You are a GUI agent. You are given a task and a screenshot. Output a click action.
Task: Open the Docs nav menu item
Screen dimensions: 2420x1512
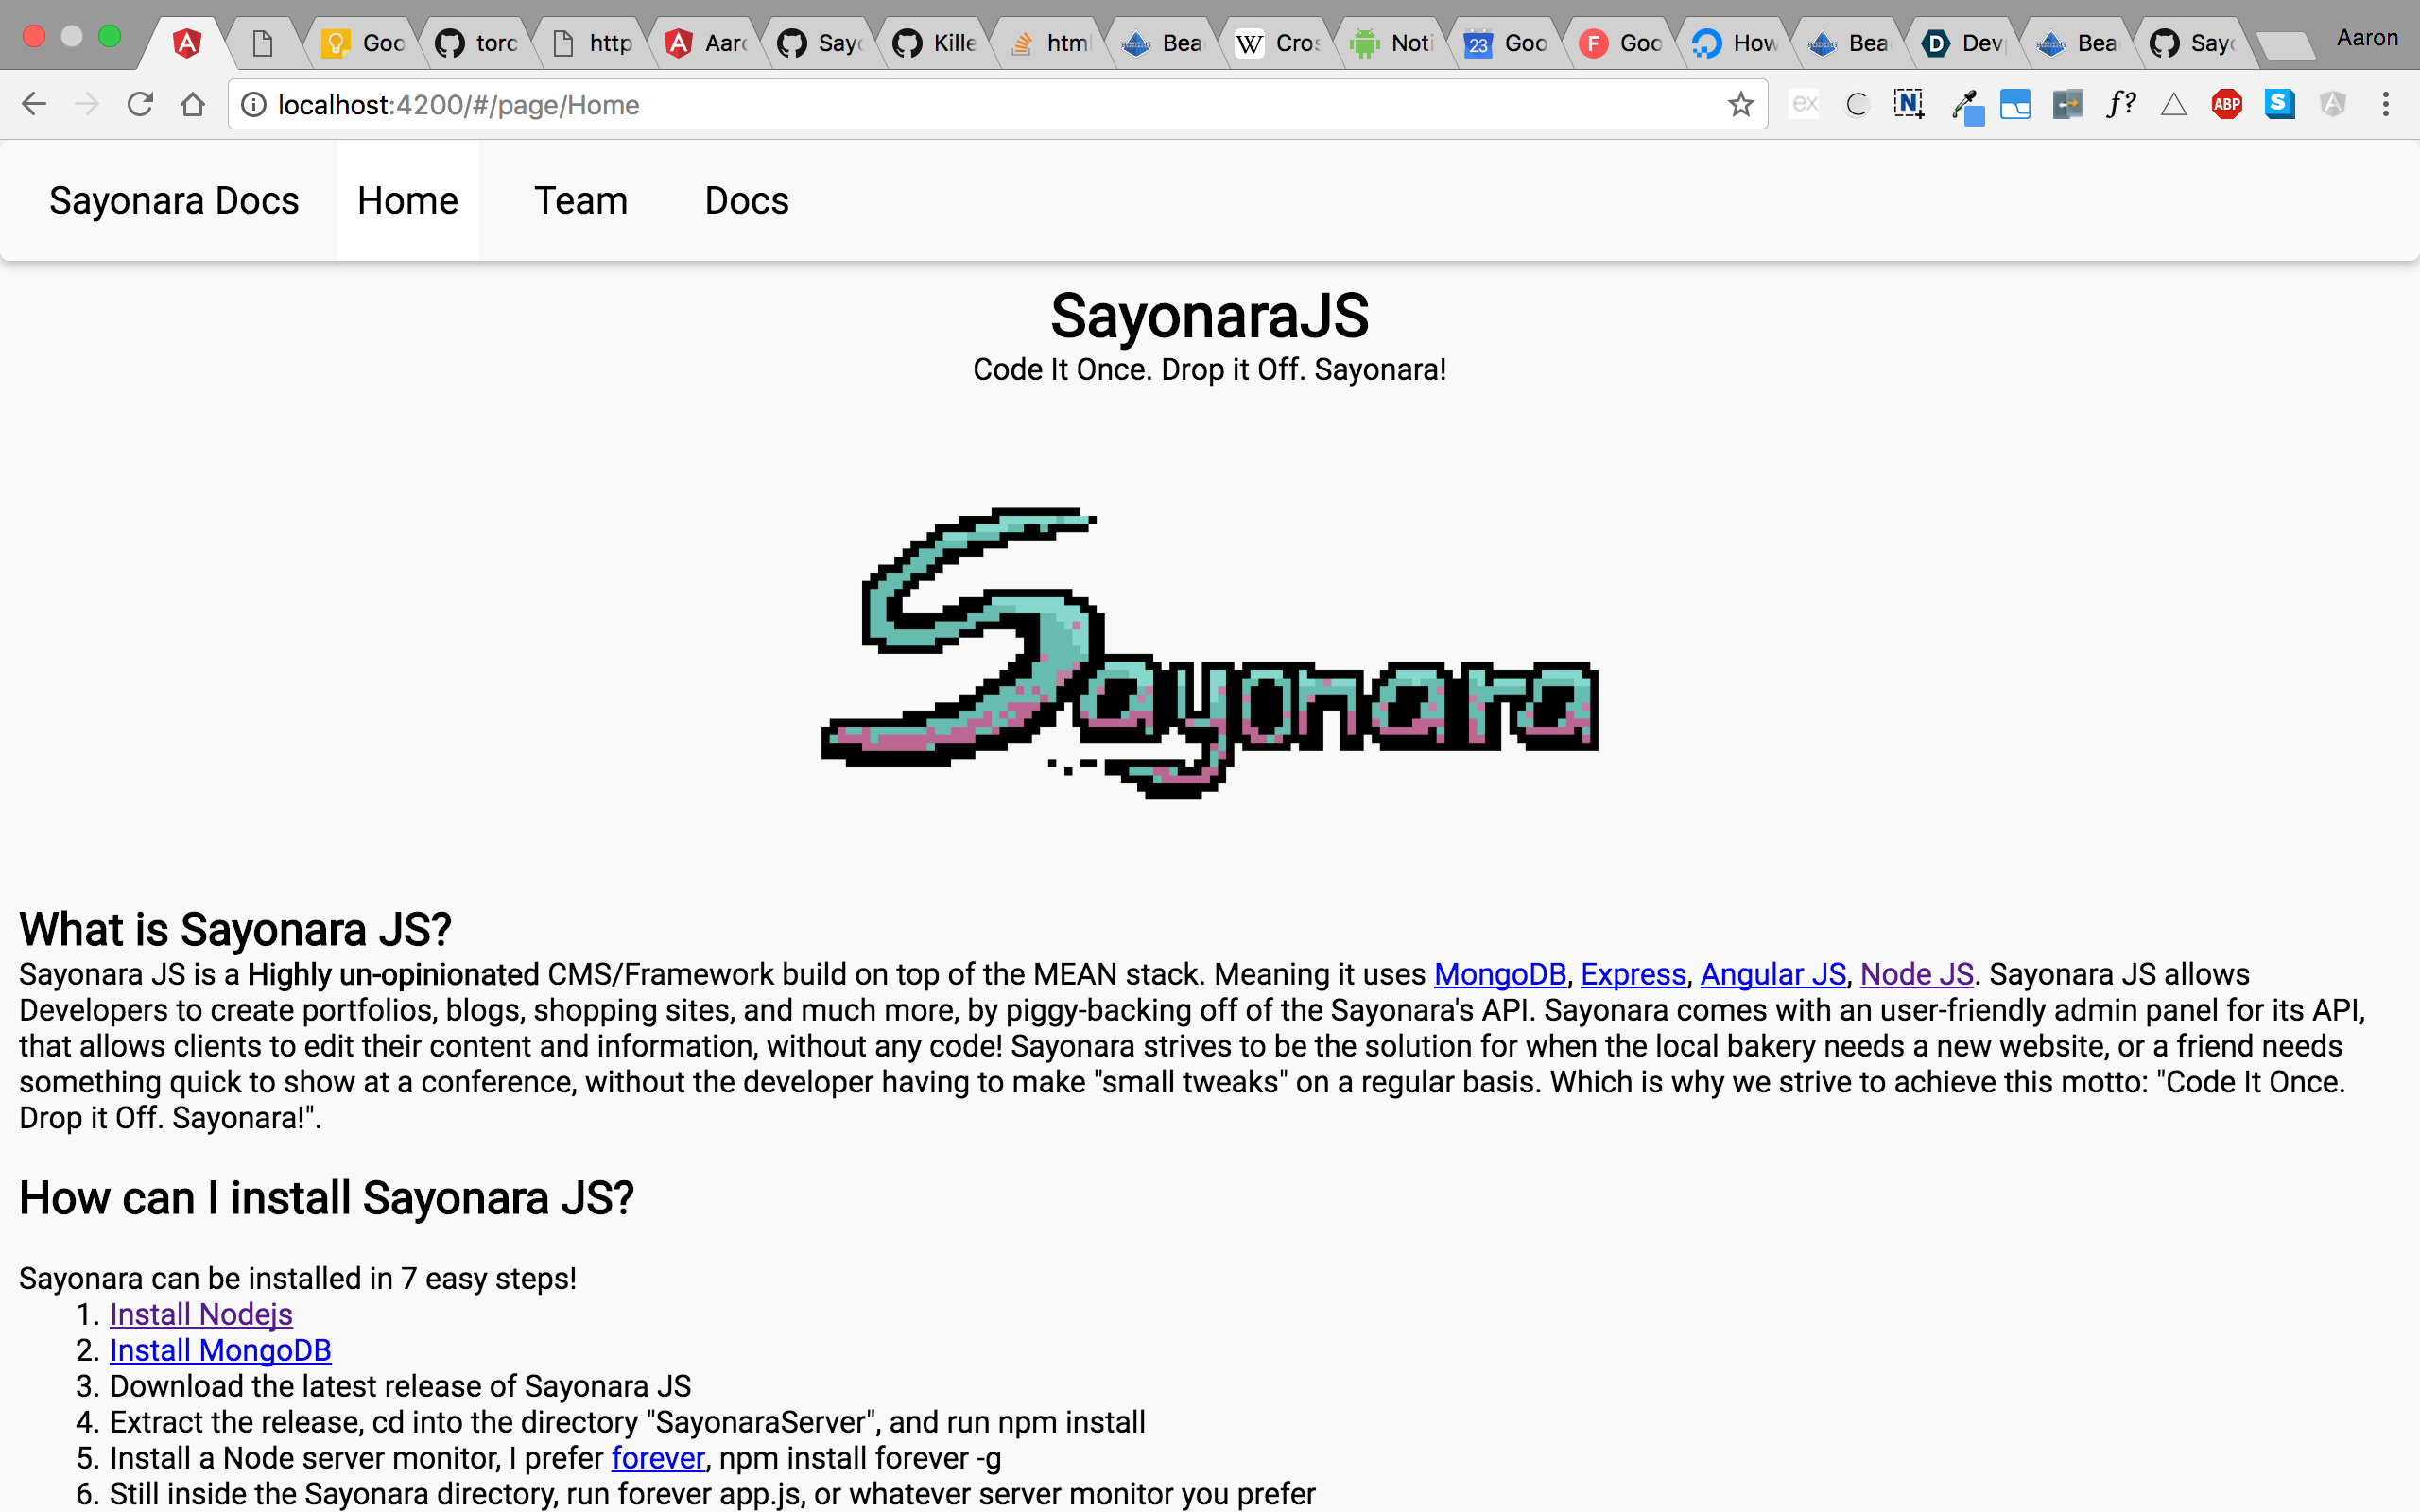tap(746, 201)
